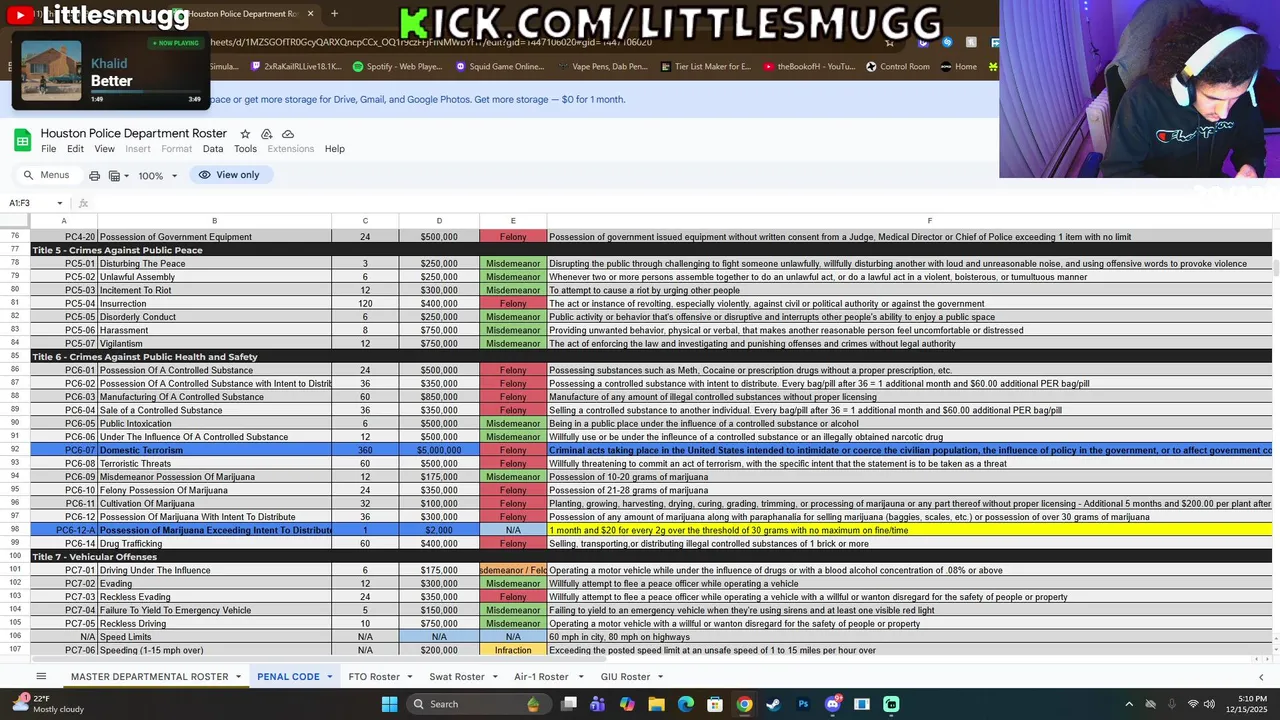Open Photoshop from taskbar
The height and width of the screenshot is (720, 1280).
click(x=803, y=704)
